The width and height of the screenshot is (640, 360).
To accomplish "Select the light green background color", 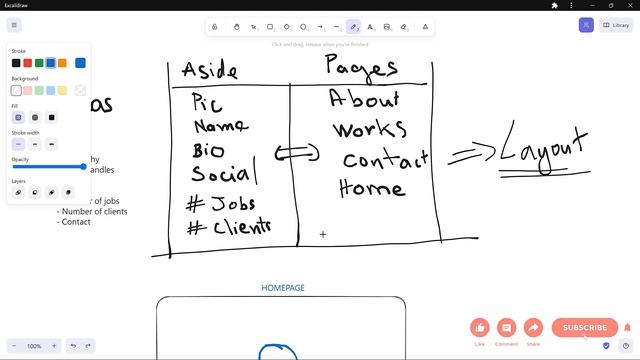I will pos(39,90).
